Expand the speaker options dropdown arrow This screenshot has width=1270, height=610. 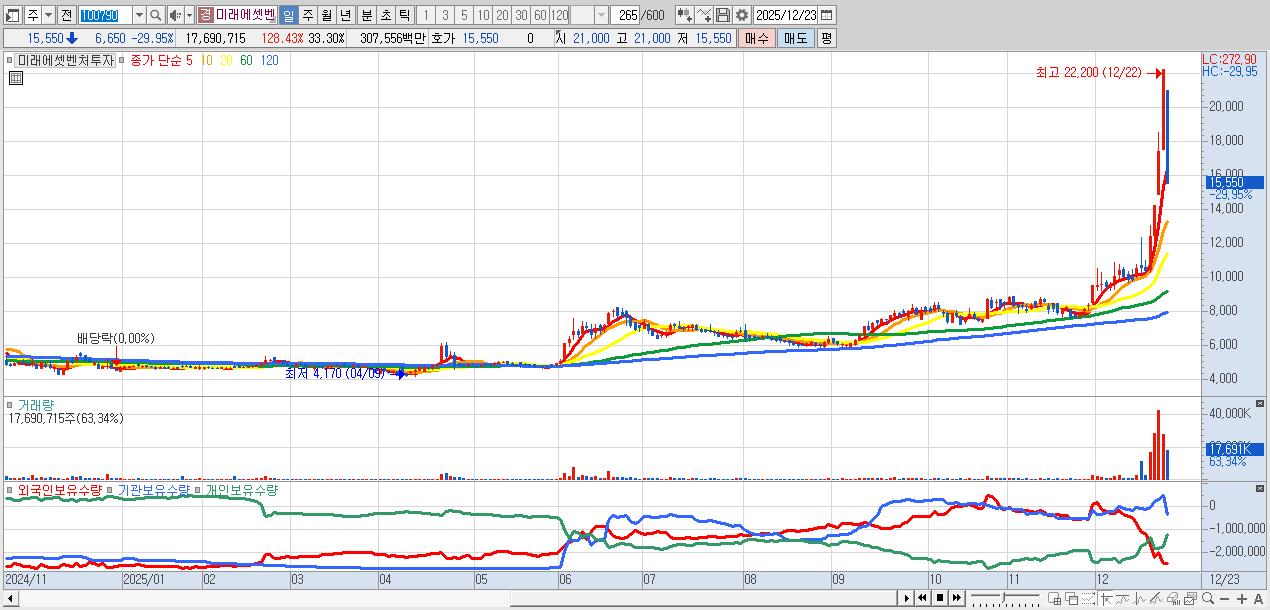(x=189, y=15)
